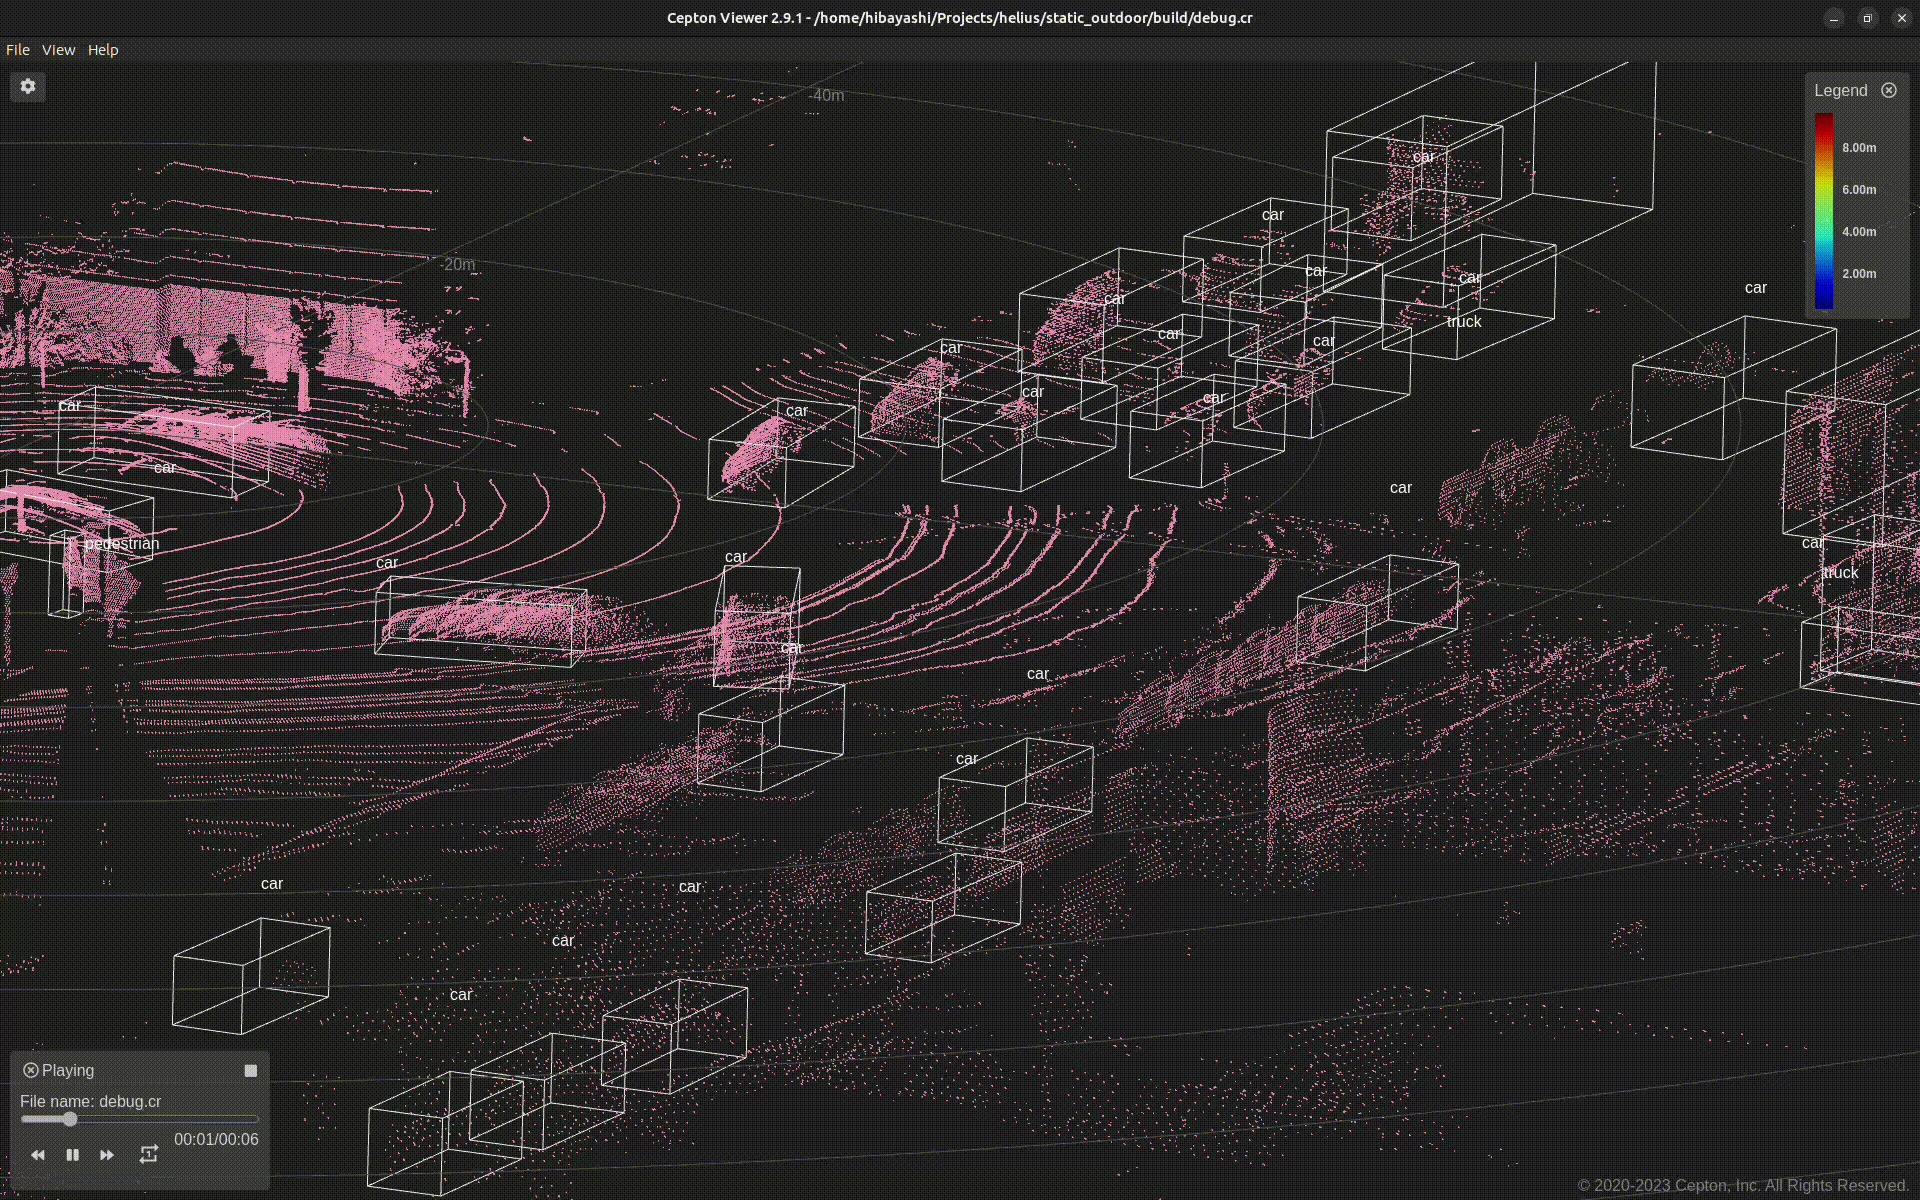Maximize the Cepton Viewer window
The height and width of the screenshot is (1200, 1920).
pos(1867,18)
